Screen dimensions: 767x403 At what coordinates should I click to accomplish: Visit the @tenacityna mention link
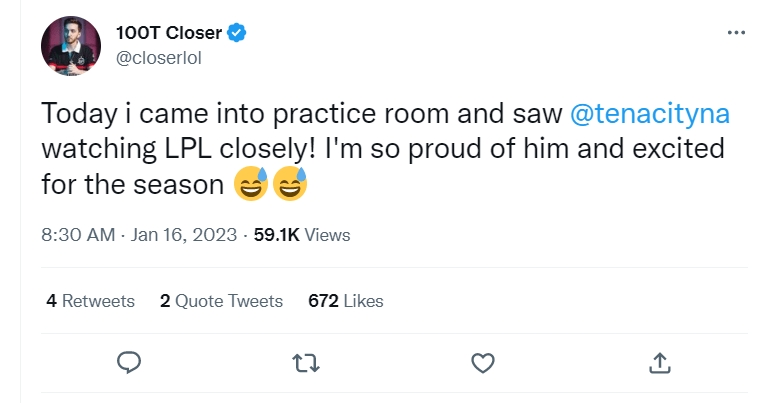tap(649, 114)
